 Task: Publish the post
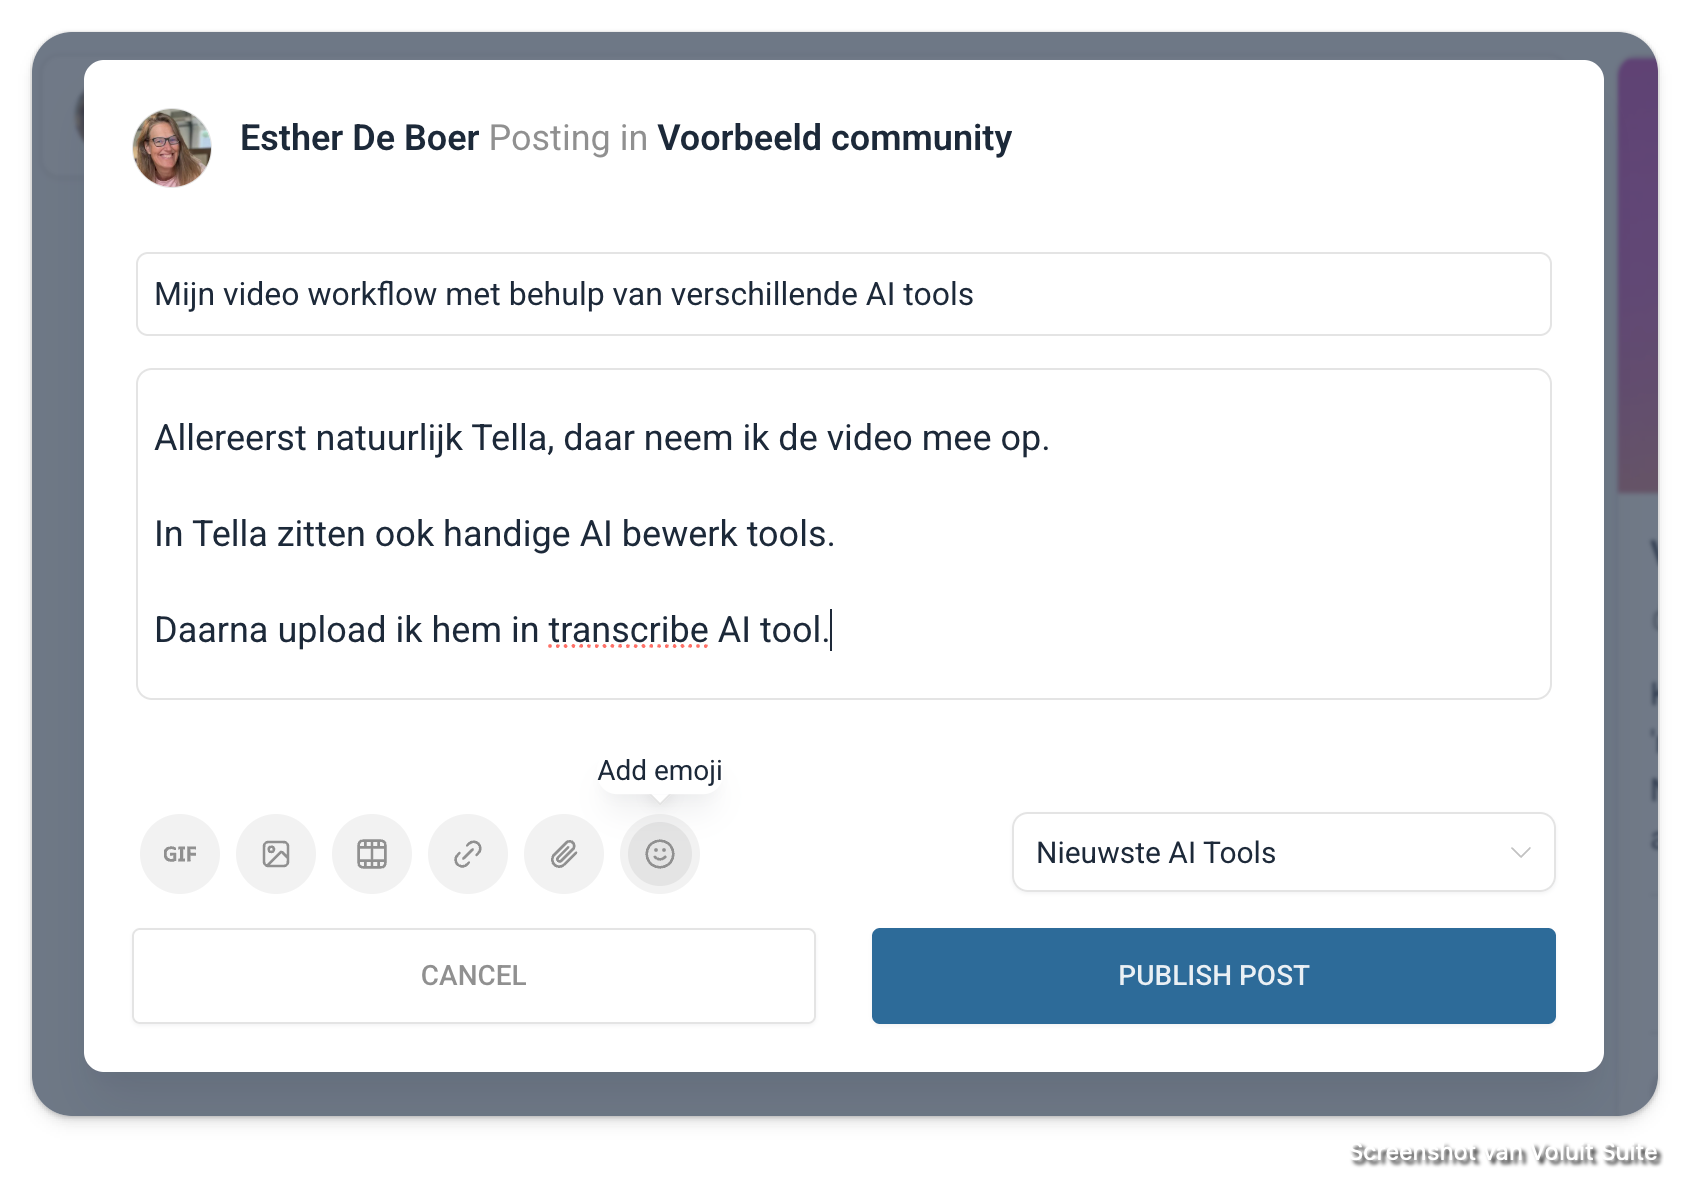pos(1214,976)
